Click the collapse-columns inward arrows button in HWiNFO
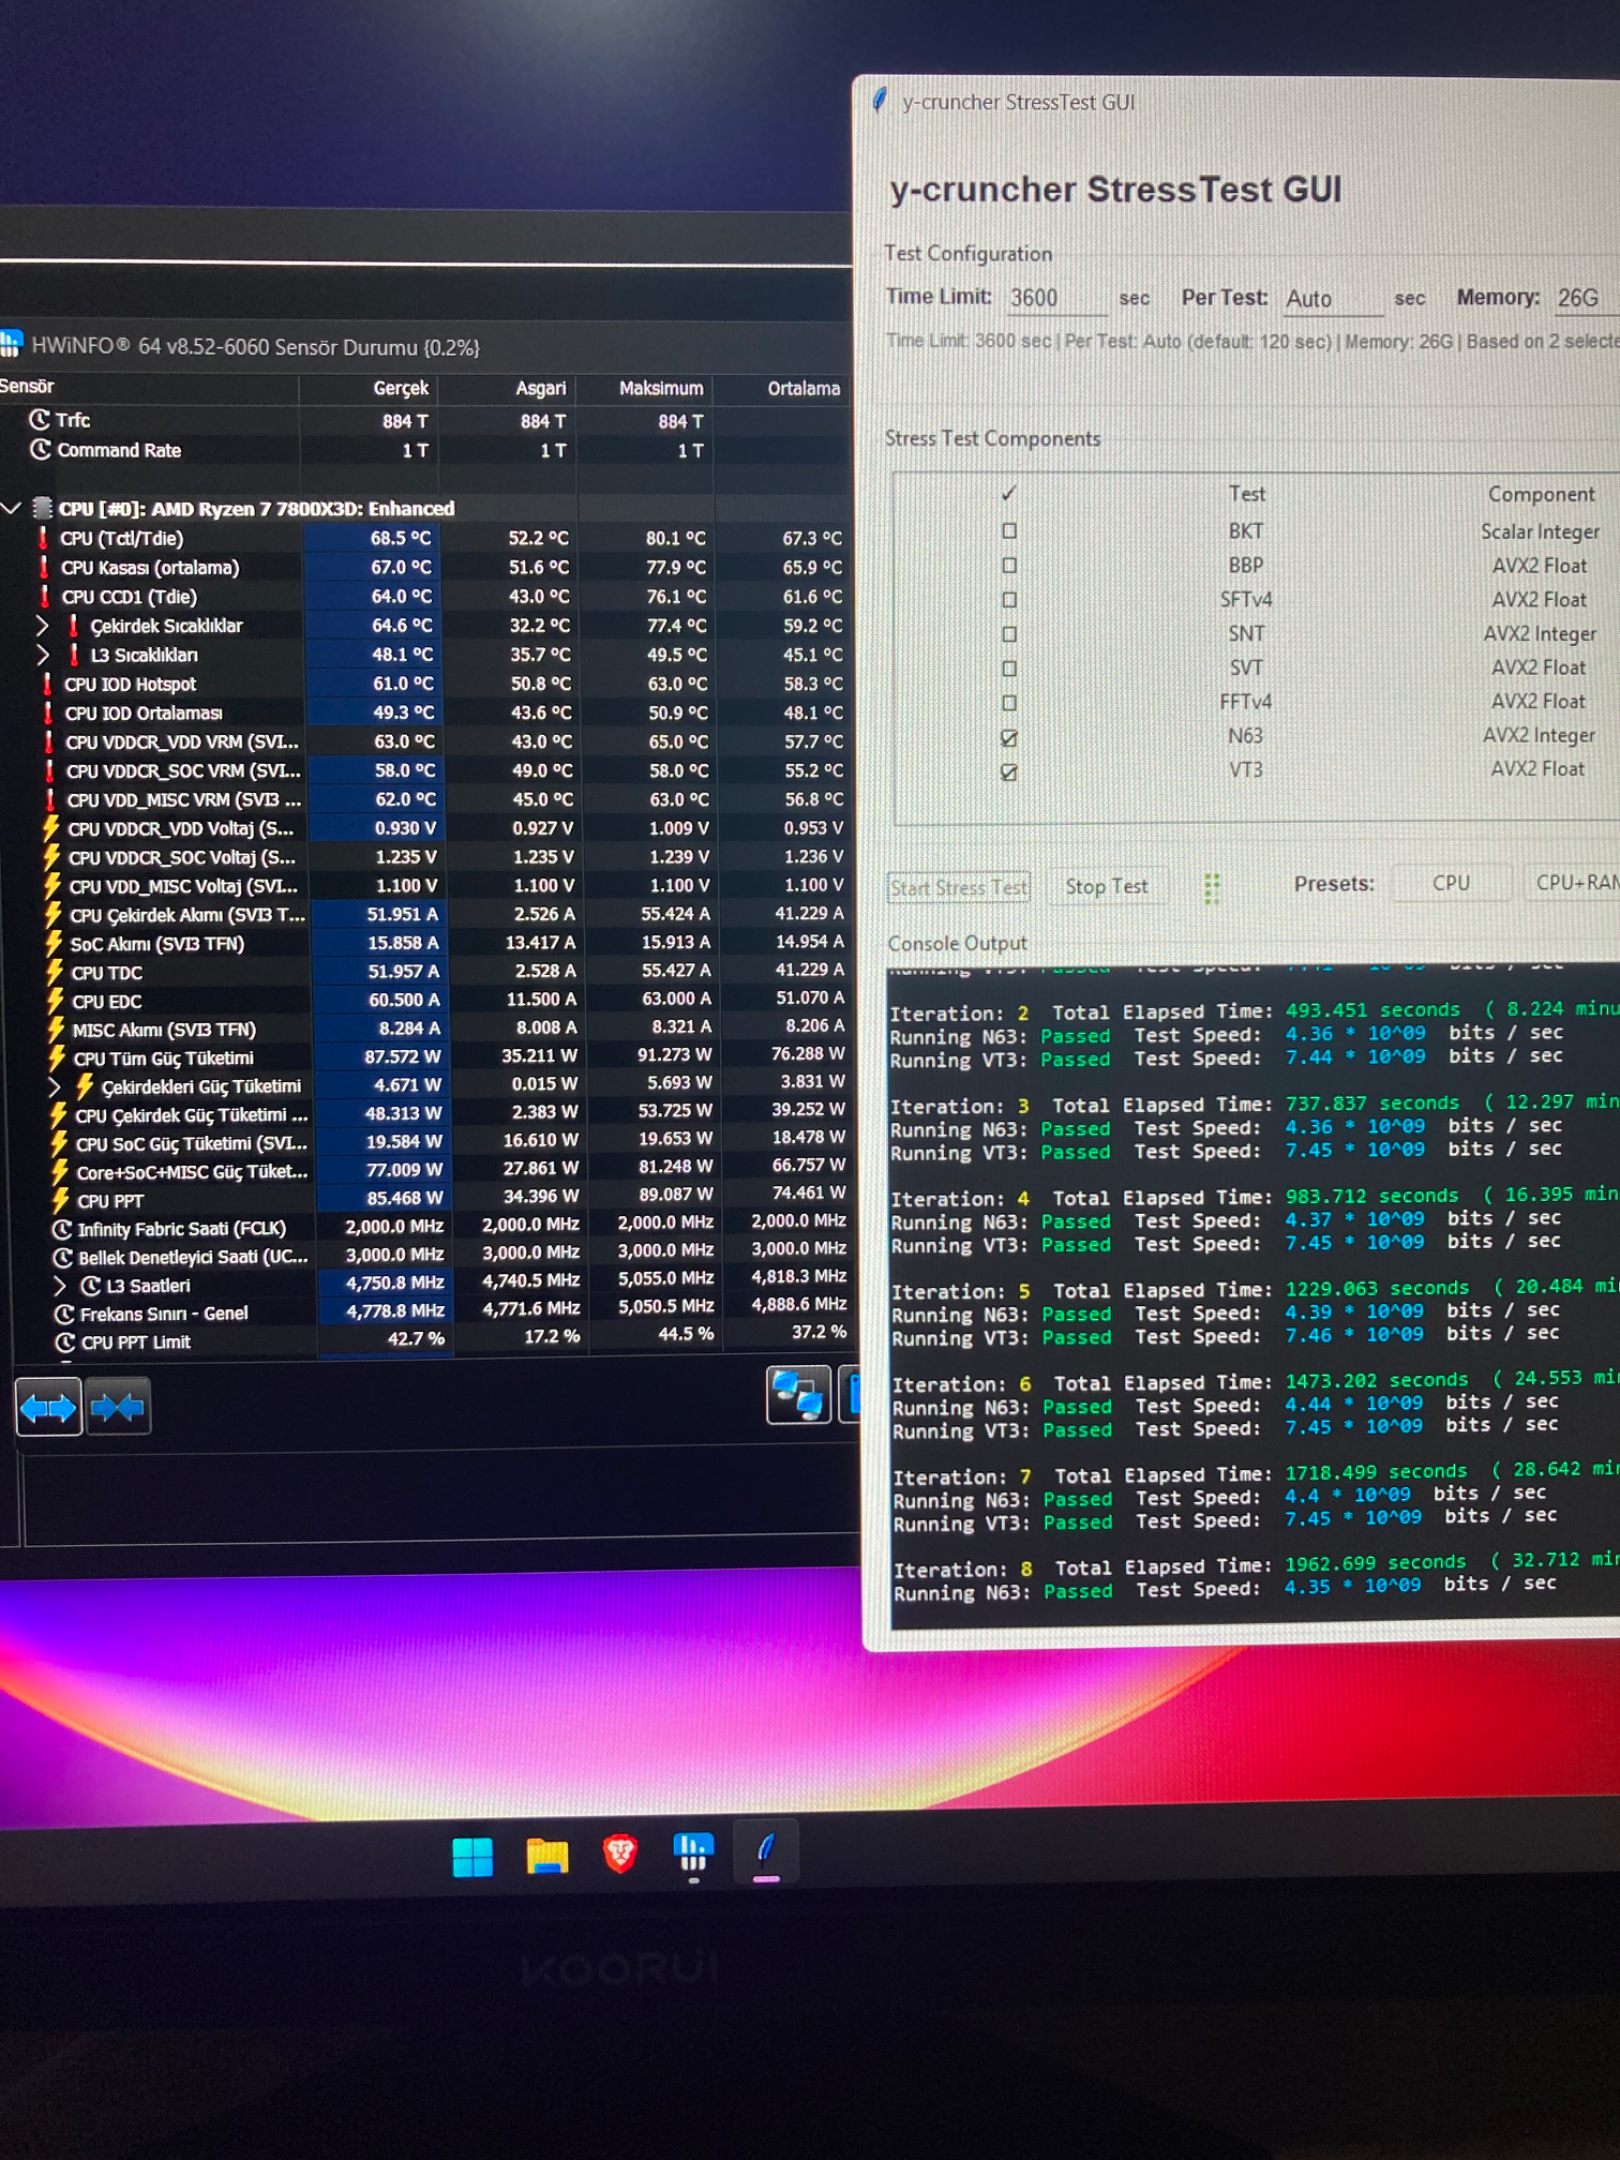Screen dimensions: 1620x2160 (x=118, y=1407)
